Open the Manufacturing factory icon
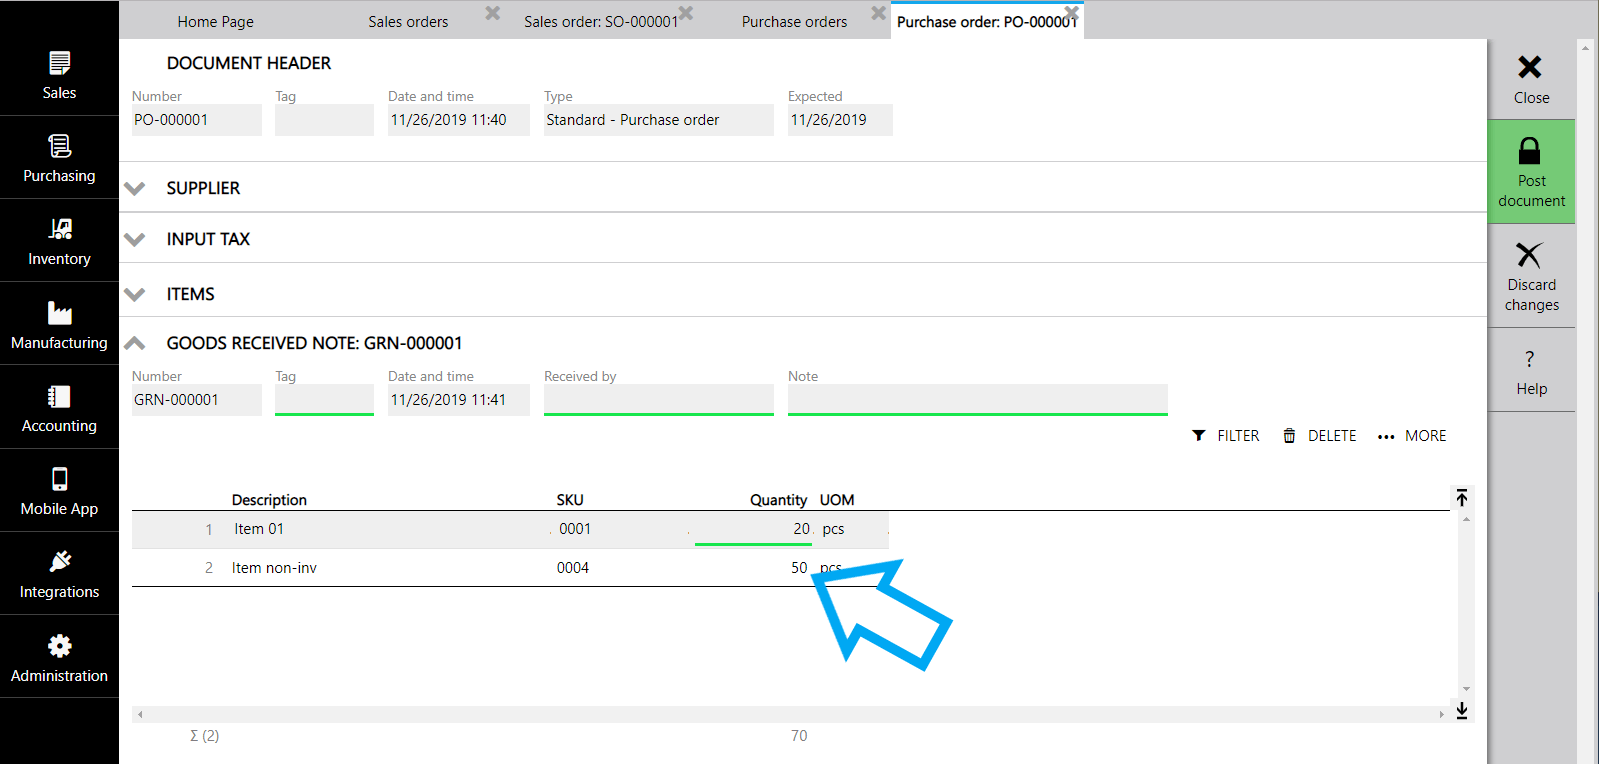Viewport: 1599px width, 764px height. (x=59, y=313)
